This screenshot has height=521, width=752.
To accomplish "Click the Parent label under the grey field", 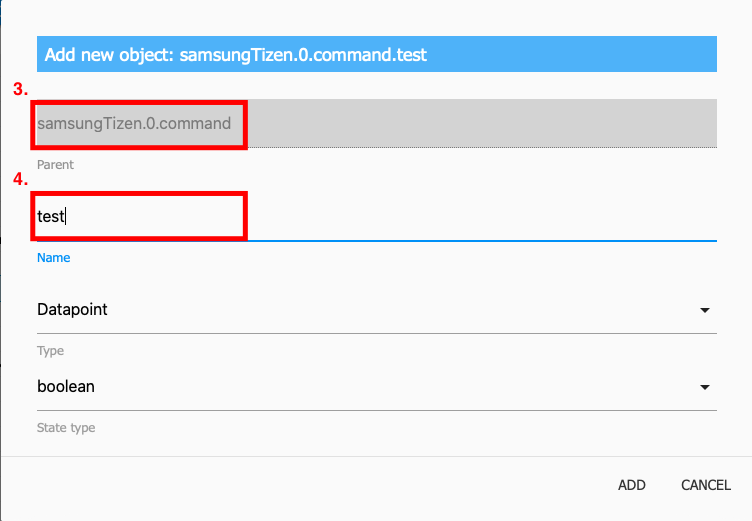I will click(55, 165).
